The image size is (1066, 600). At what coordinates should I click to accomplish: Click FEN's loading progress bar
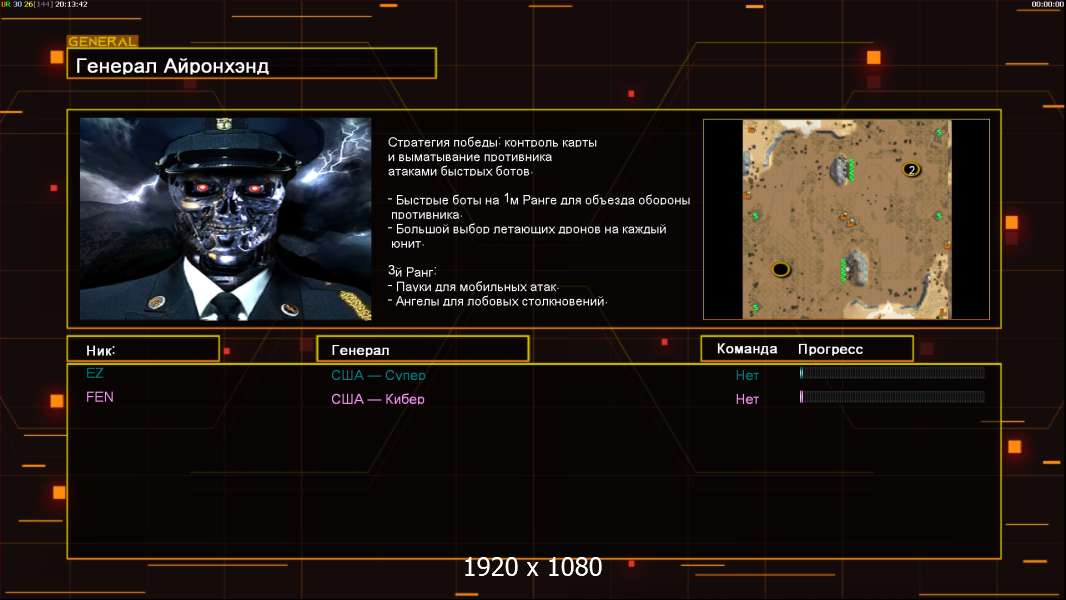(892, 396)
